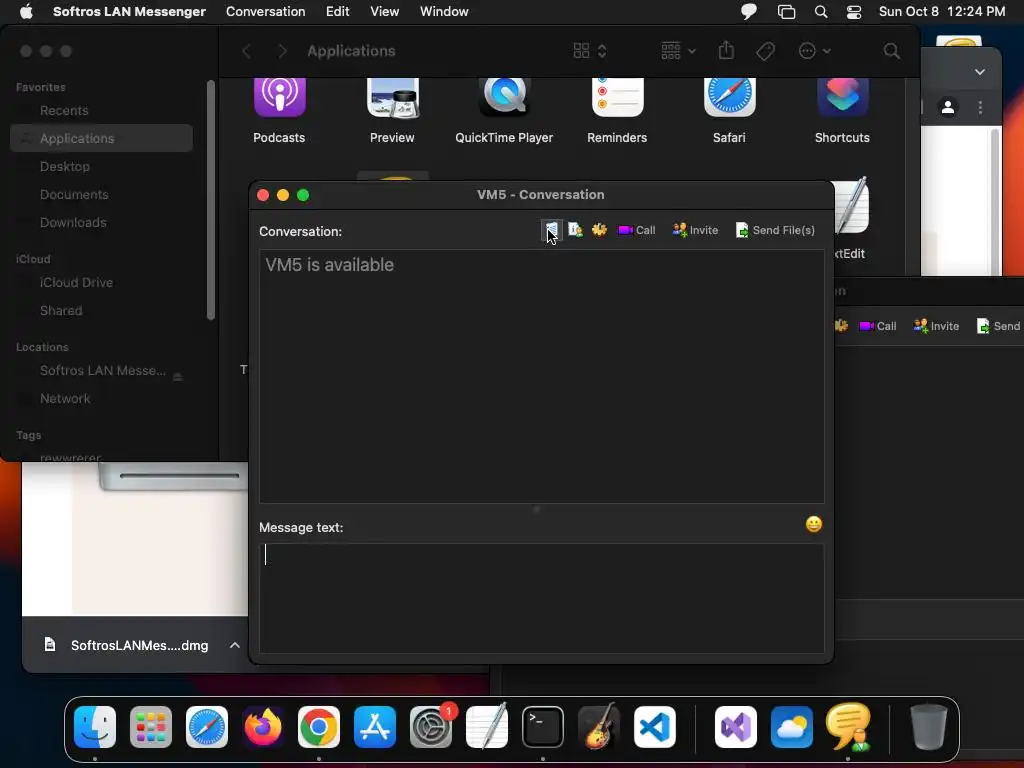
Task: Open Finder action (ellipsis) dropdown
Action: click(x=814, y=51)
